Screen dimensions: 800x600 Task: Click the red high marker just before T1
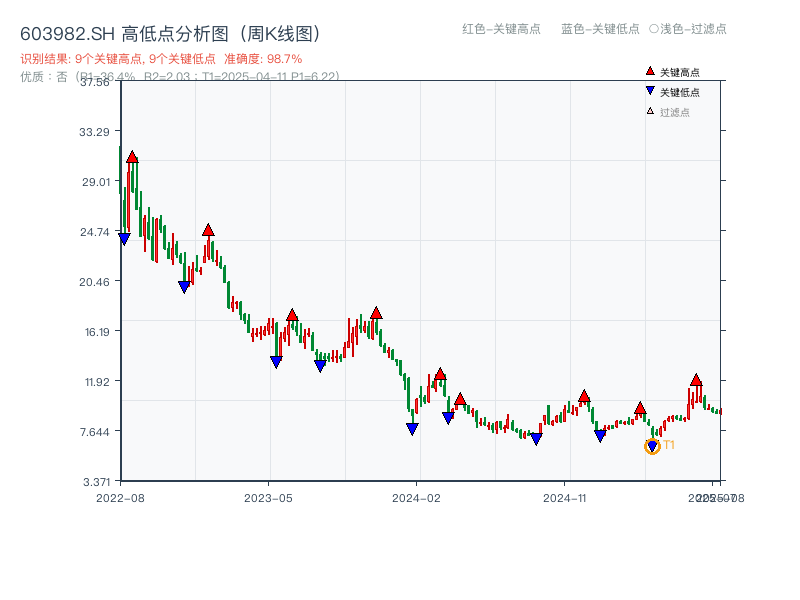(640, 408)
